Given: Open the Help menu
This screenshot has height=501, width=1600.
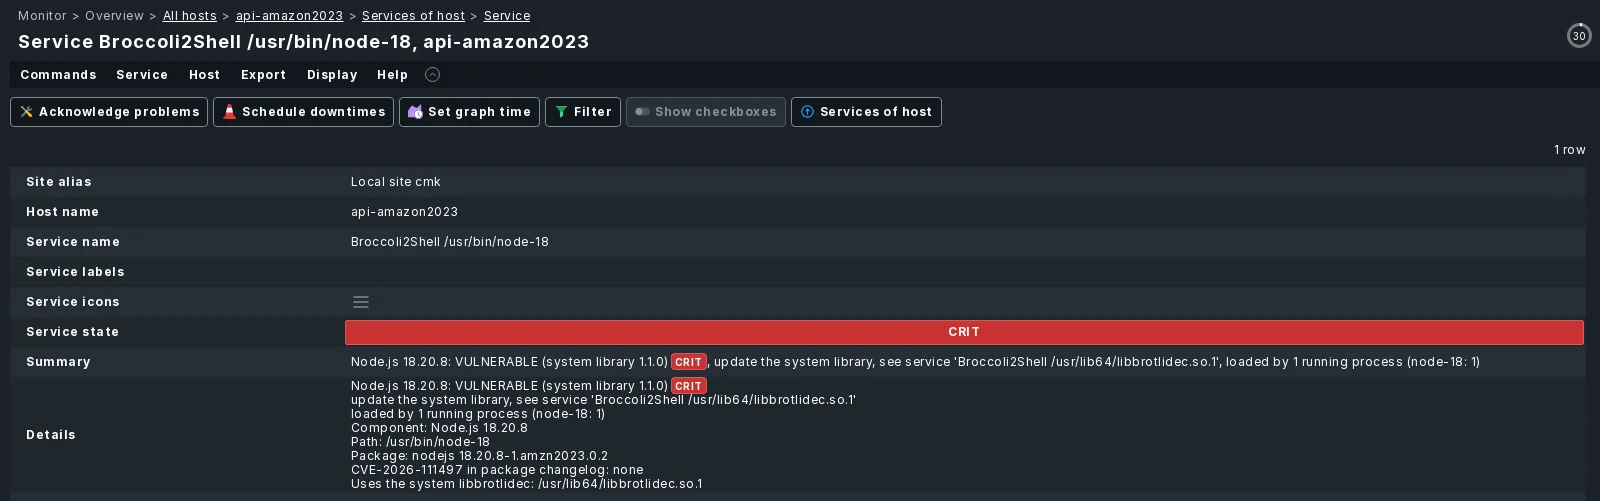Looking at the screenshot, I should [x=392, y=75].
